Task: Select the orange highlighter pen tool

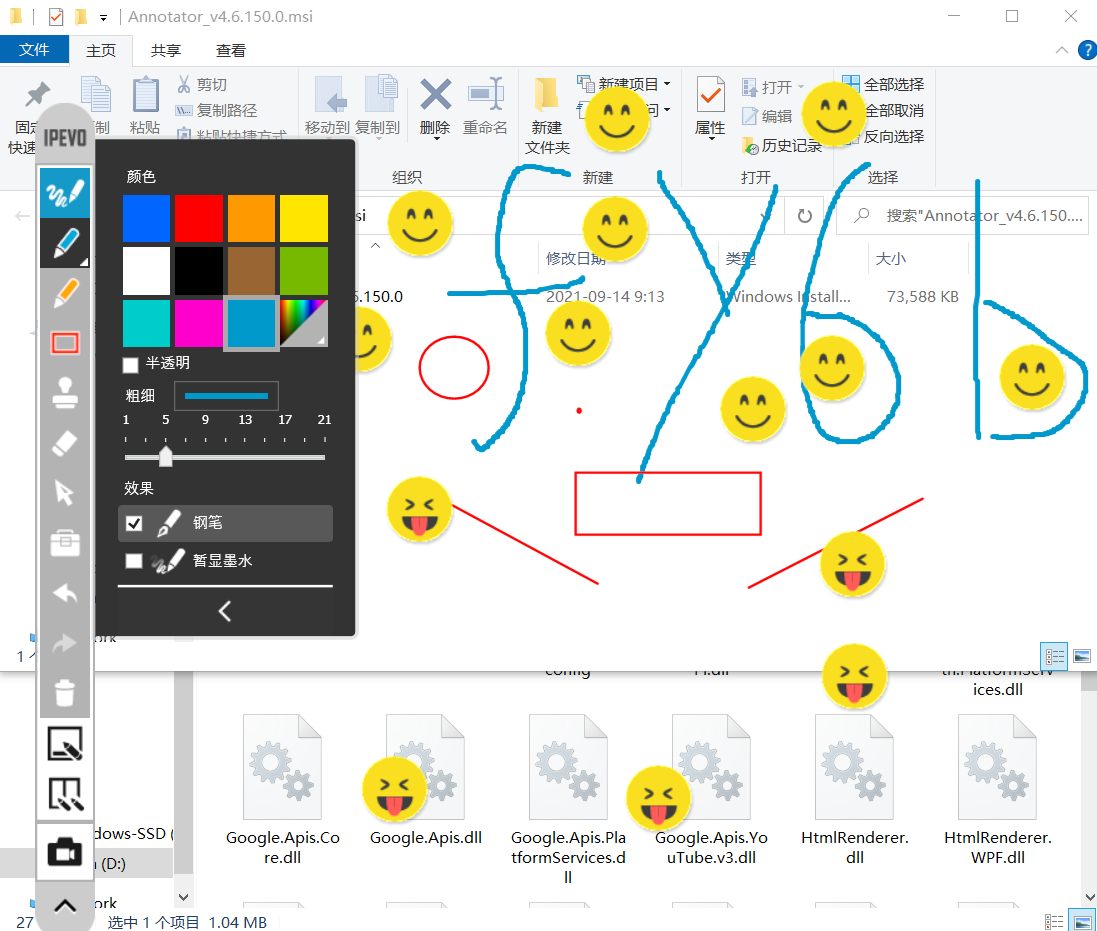Action: coord(65,293)
